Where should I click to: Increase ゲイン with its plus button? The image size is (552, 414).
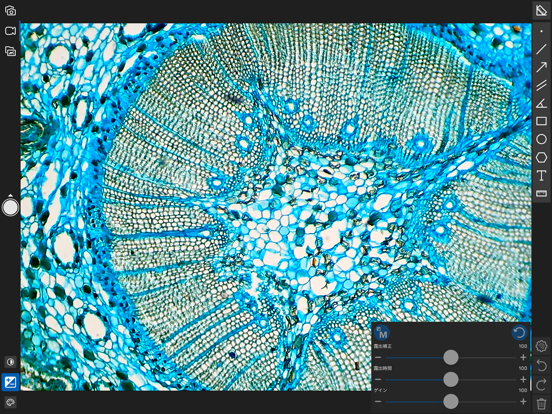pyautogui.click(x=523, y=402)
